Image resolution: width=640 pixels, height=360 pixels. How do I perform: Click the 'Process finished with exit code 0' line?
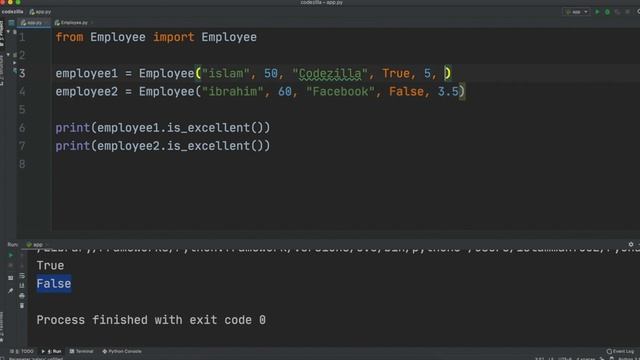[x=151, y=320]
